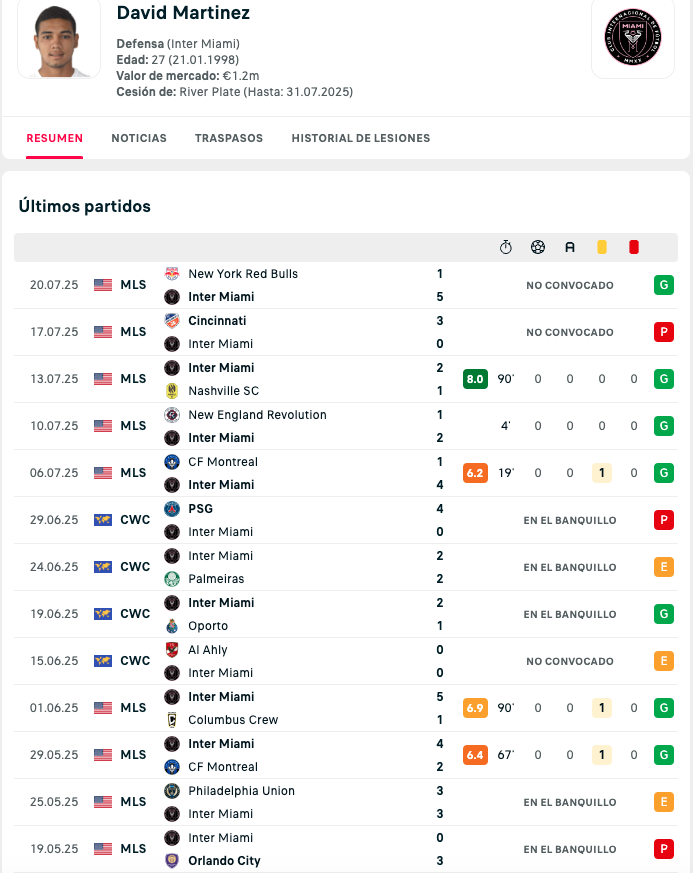Click the red P result badge for Cincinnati match
The width and height of the screenshot is (693, 873).
(663, 332)
